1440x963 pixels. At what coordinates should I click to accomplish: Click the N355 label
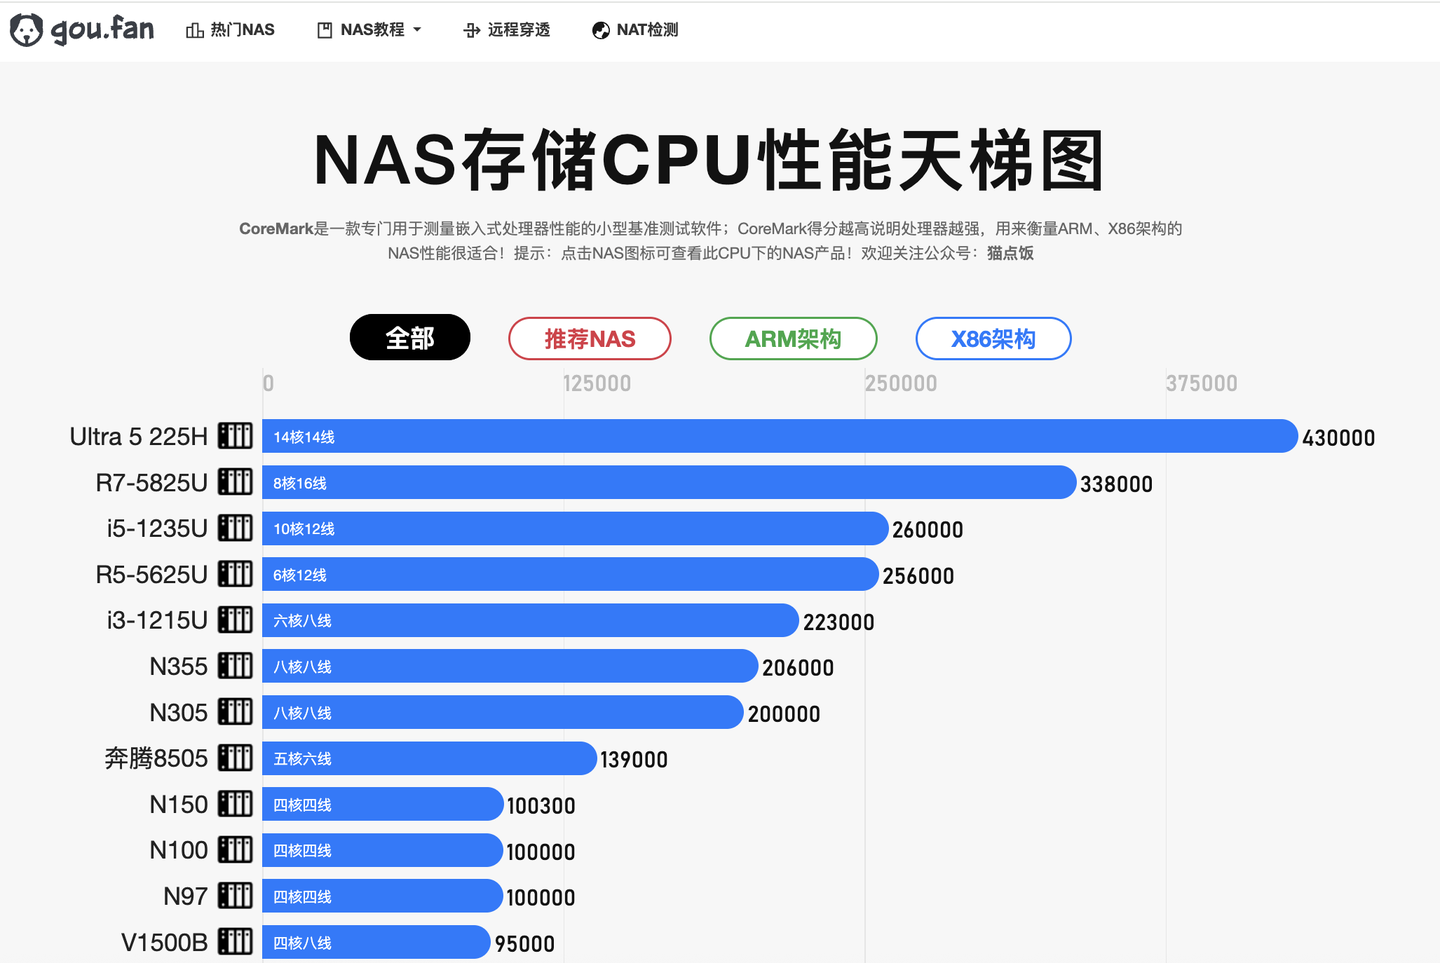click(x=179, y=666)
